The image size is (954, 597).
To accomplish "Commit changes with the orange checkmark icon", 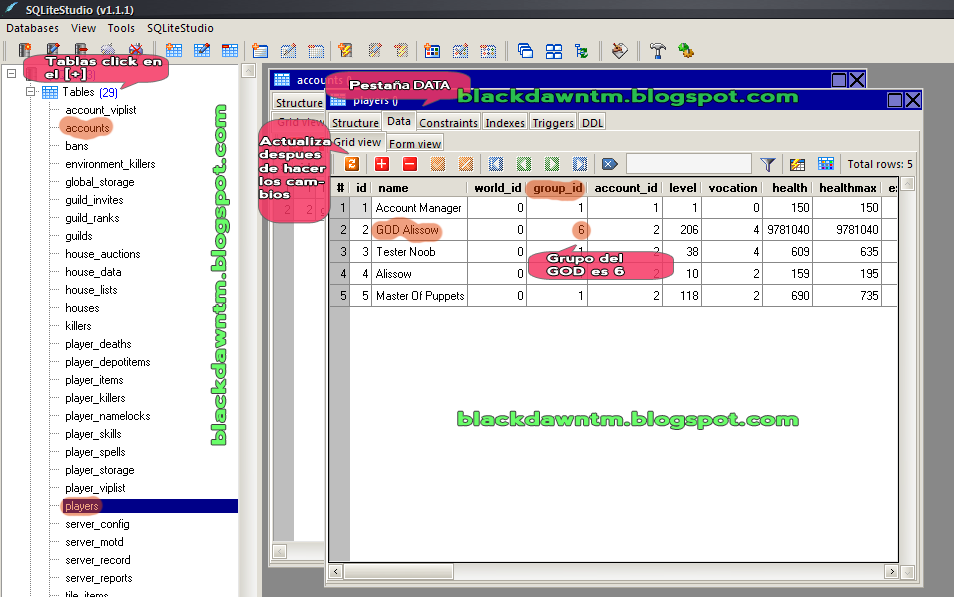I will click(437, 164).
